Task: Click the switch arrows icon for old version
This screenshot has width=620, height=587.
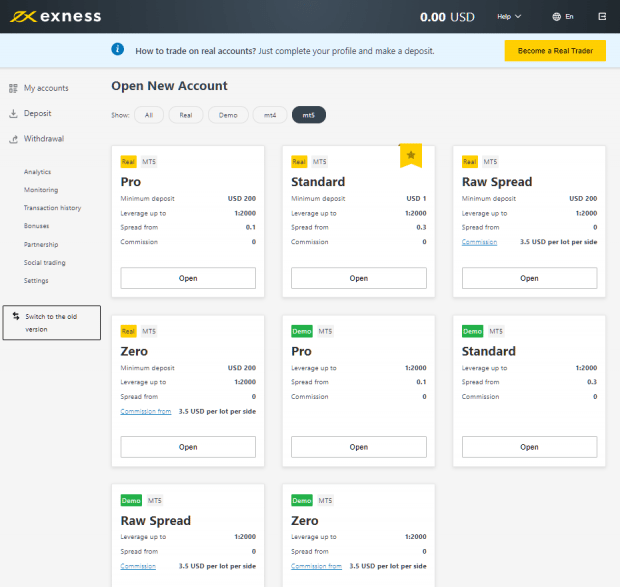Action: point(15,316)
